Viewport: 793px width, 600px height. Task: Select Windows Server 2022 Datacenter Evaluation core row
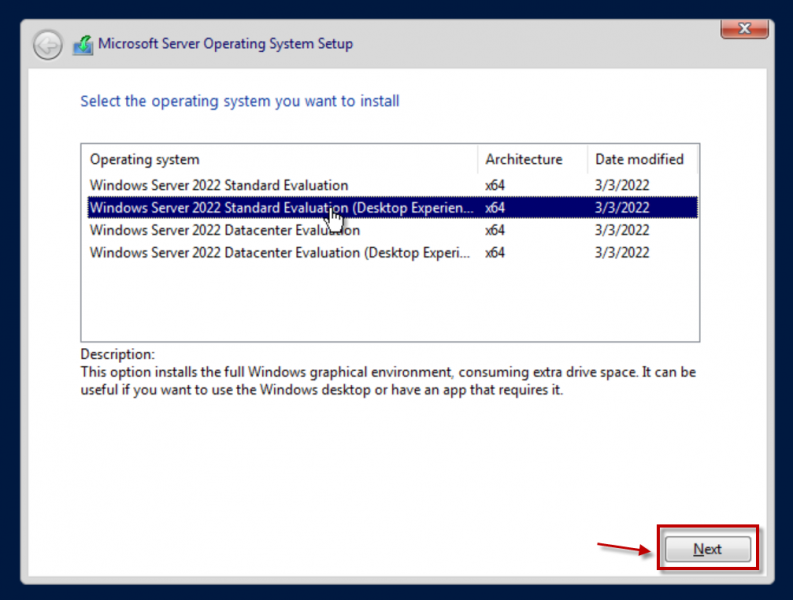392,230
